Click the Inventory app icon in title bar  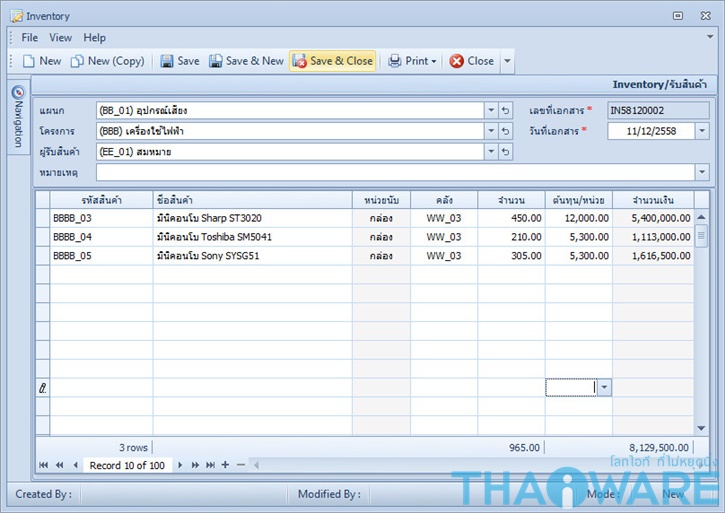(x=17, y=16)
